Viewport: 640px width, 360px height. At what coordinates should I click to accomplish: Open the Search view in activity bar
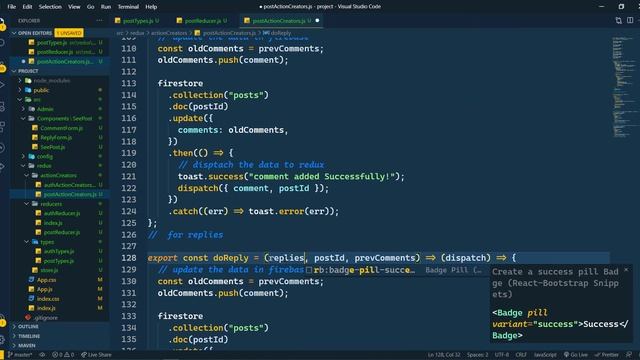pos(2,42)
